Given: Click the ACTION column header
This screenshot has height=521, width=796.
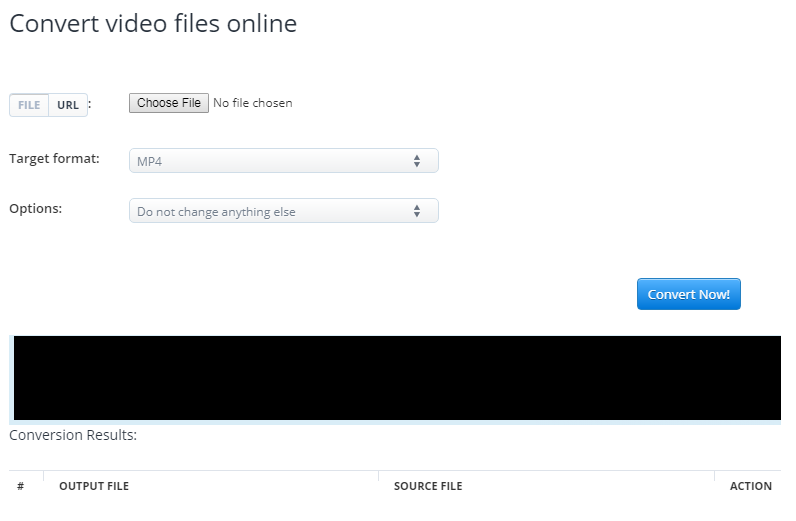Looking at the screenshot, I should [751, 486].
